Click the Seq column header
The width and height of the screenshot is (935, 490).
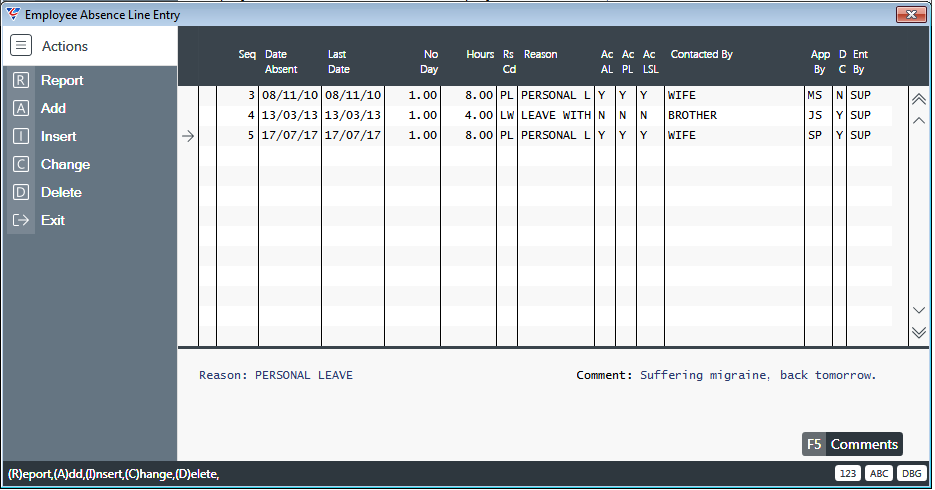click(x=247, y=54)
